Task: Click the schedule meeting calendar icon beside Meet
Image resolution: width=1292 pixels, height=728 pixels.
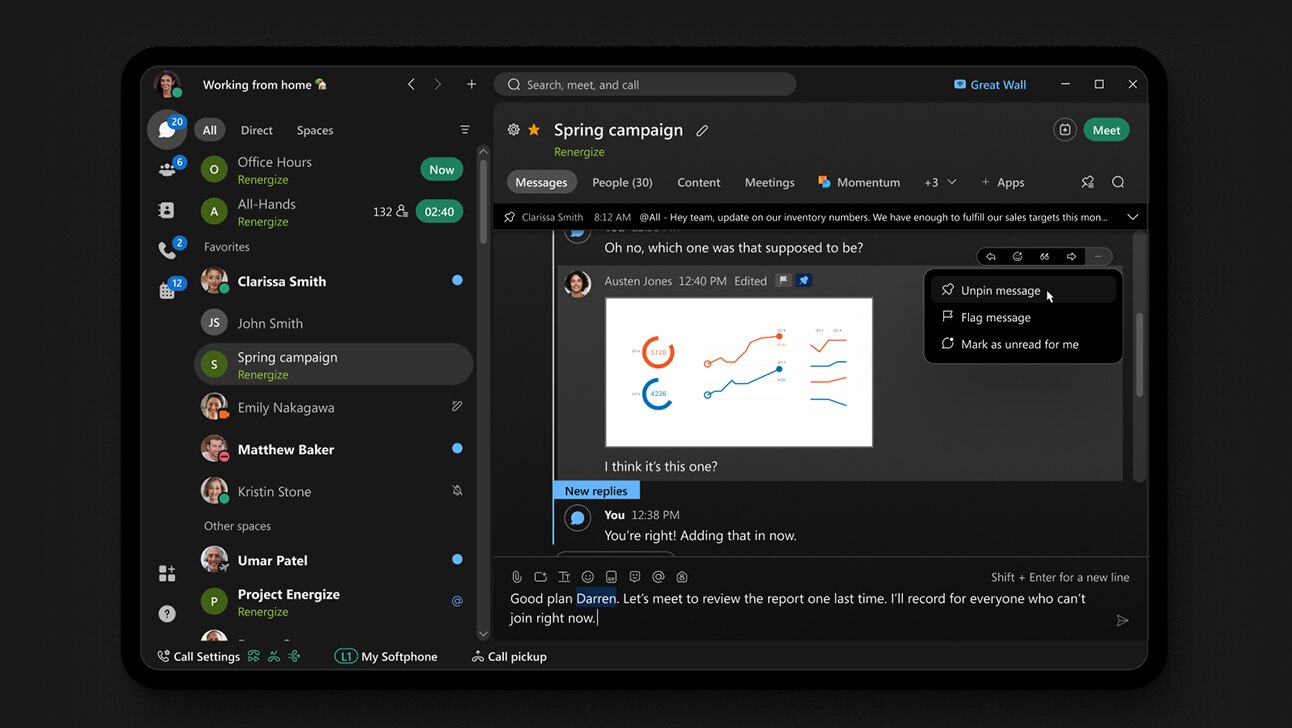Action: coord(1065,130)
